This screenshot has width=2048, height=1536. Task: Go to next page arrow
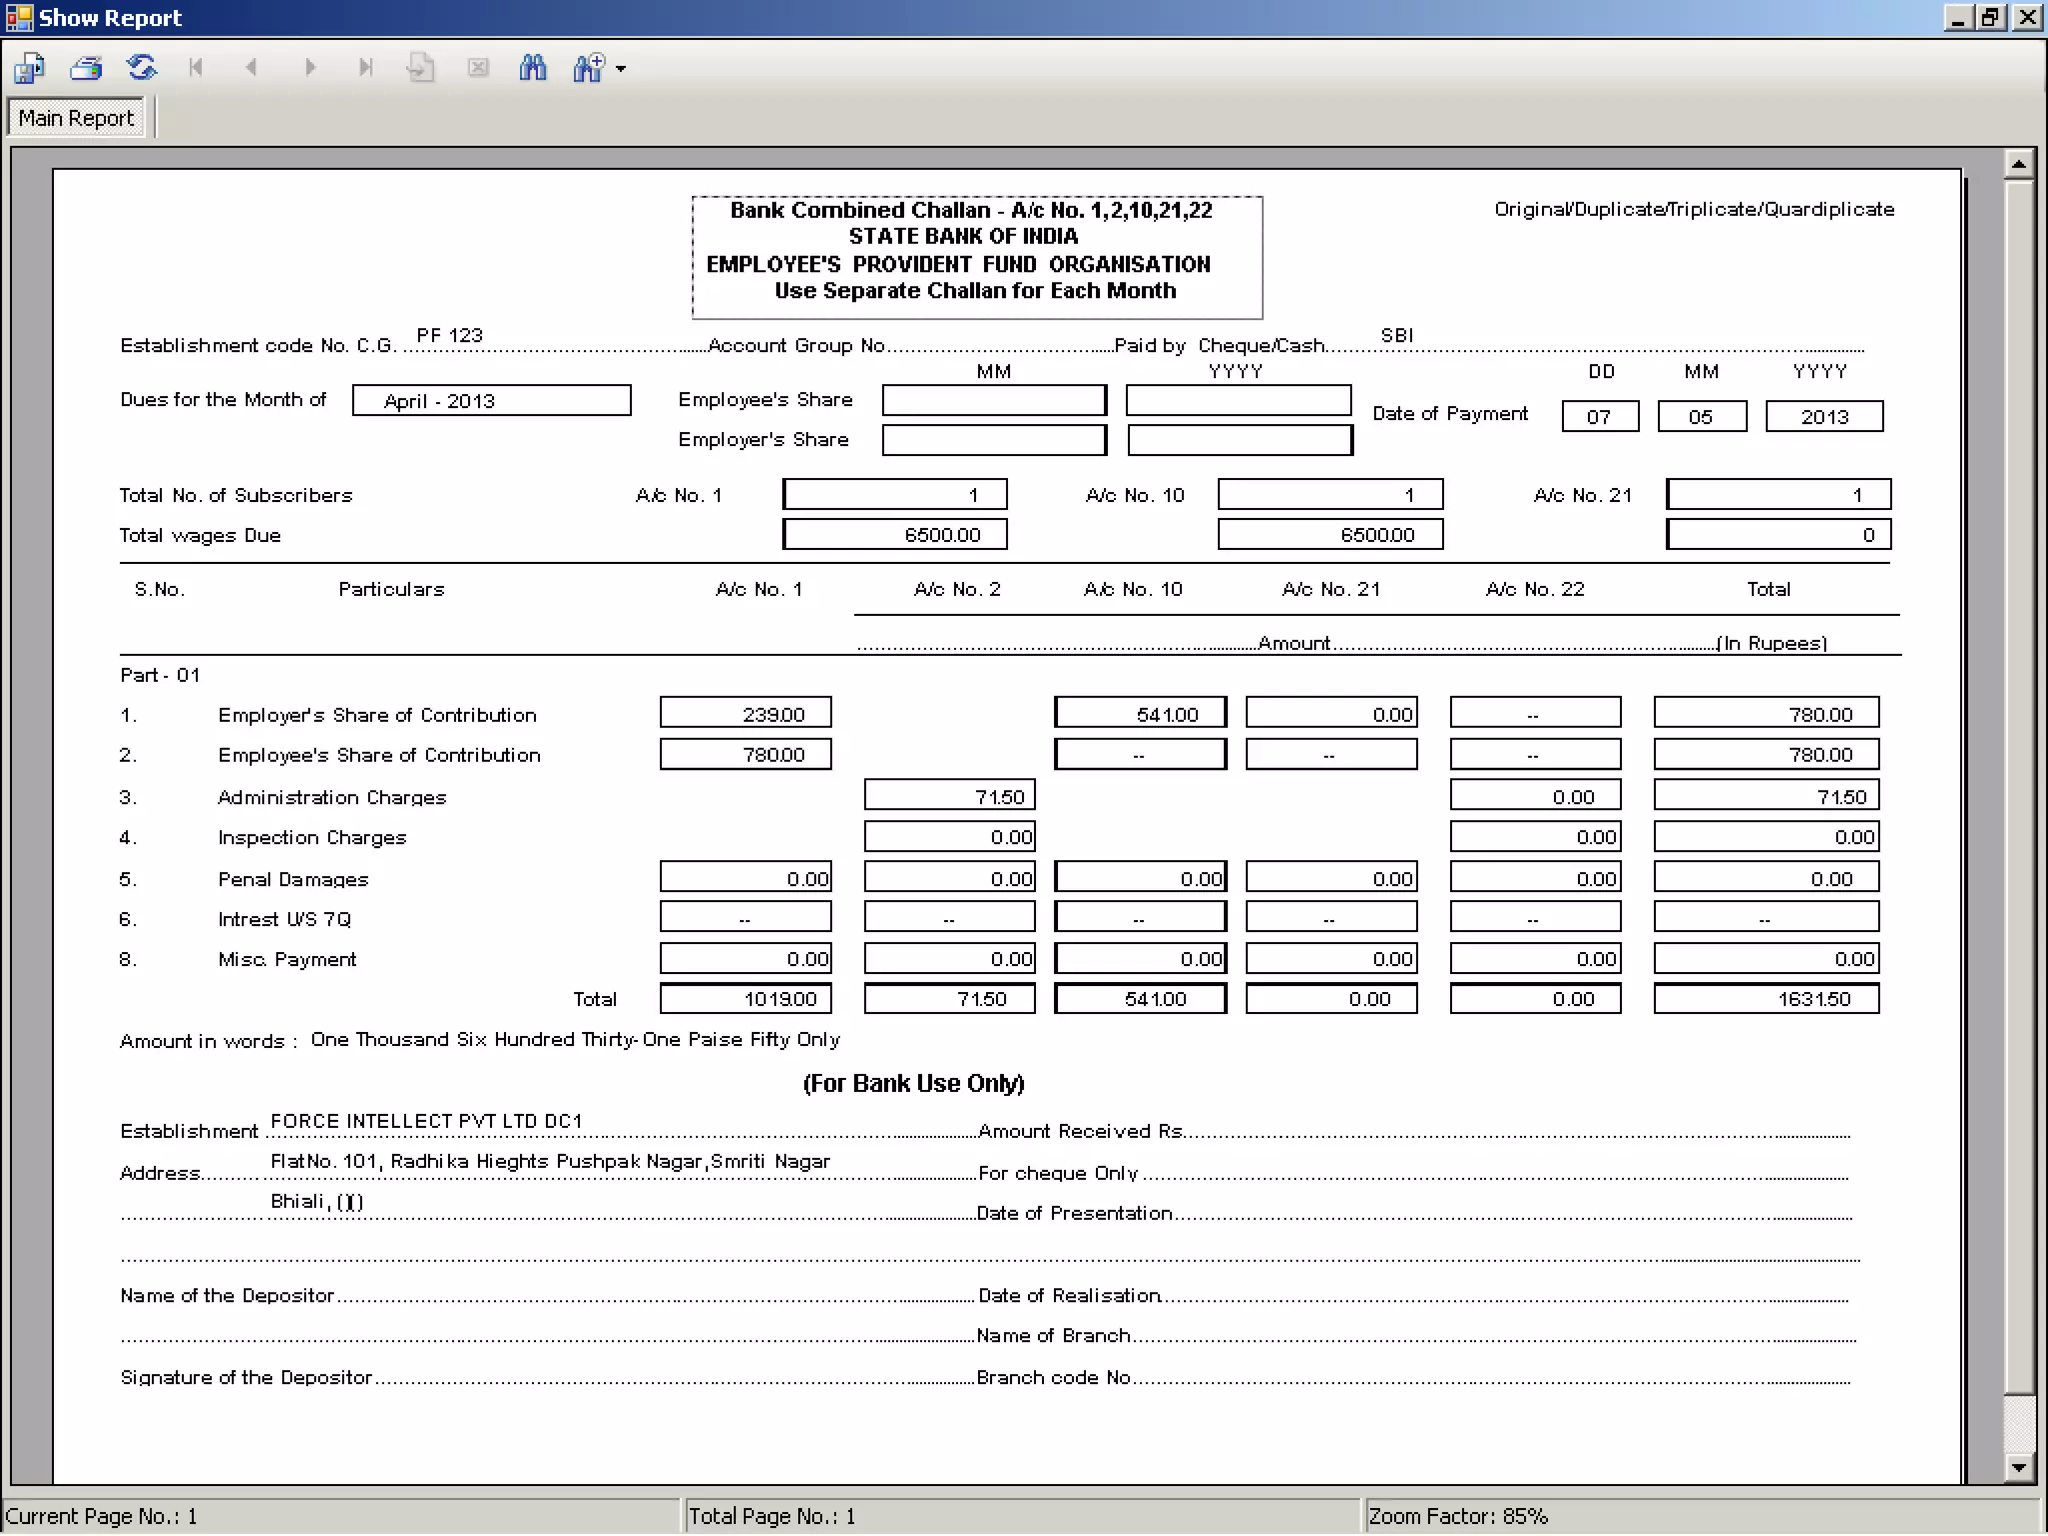(x=310, y=68)
